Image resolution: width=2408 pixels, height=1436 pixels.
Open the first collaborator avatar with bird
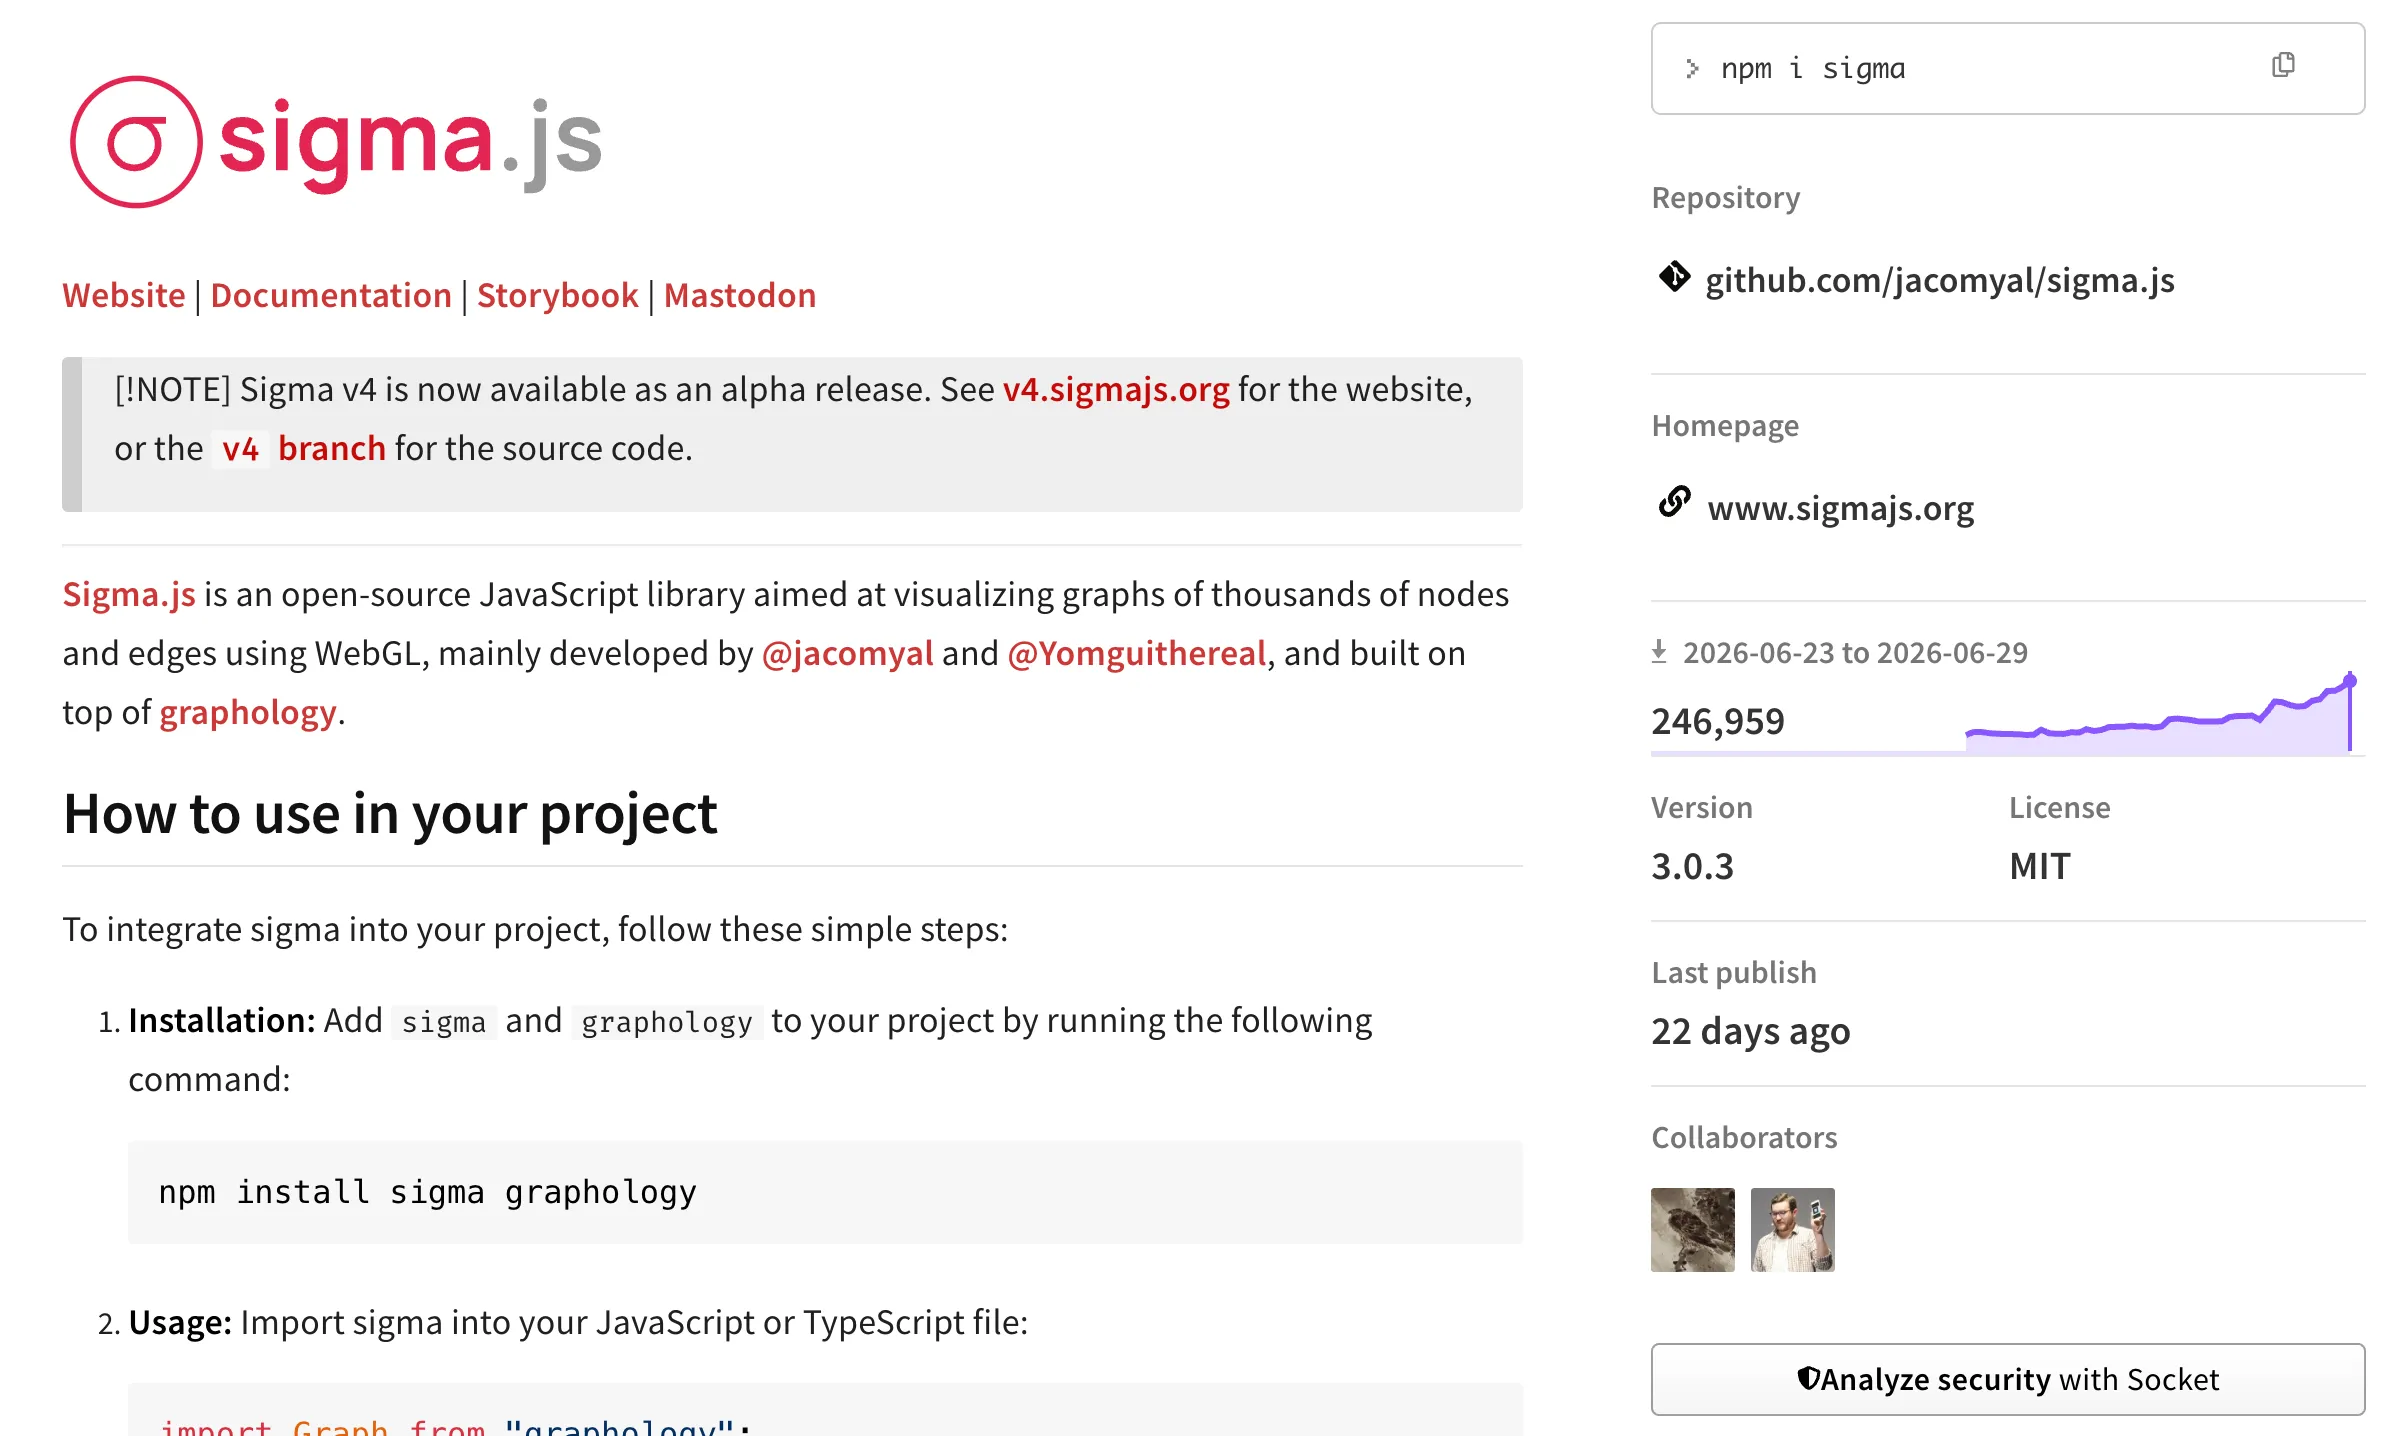1693,1230
